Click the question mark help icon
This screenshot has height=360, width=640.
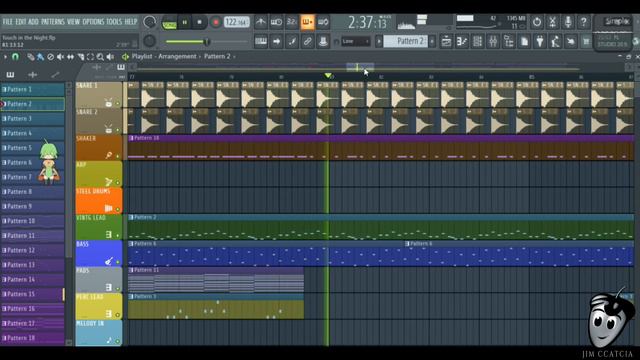tap(584, 22)
